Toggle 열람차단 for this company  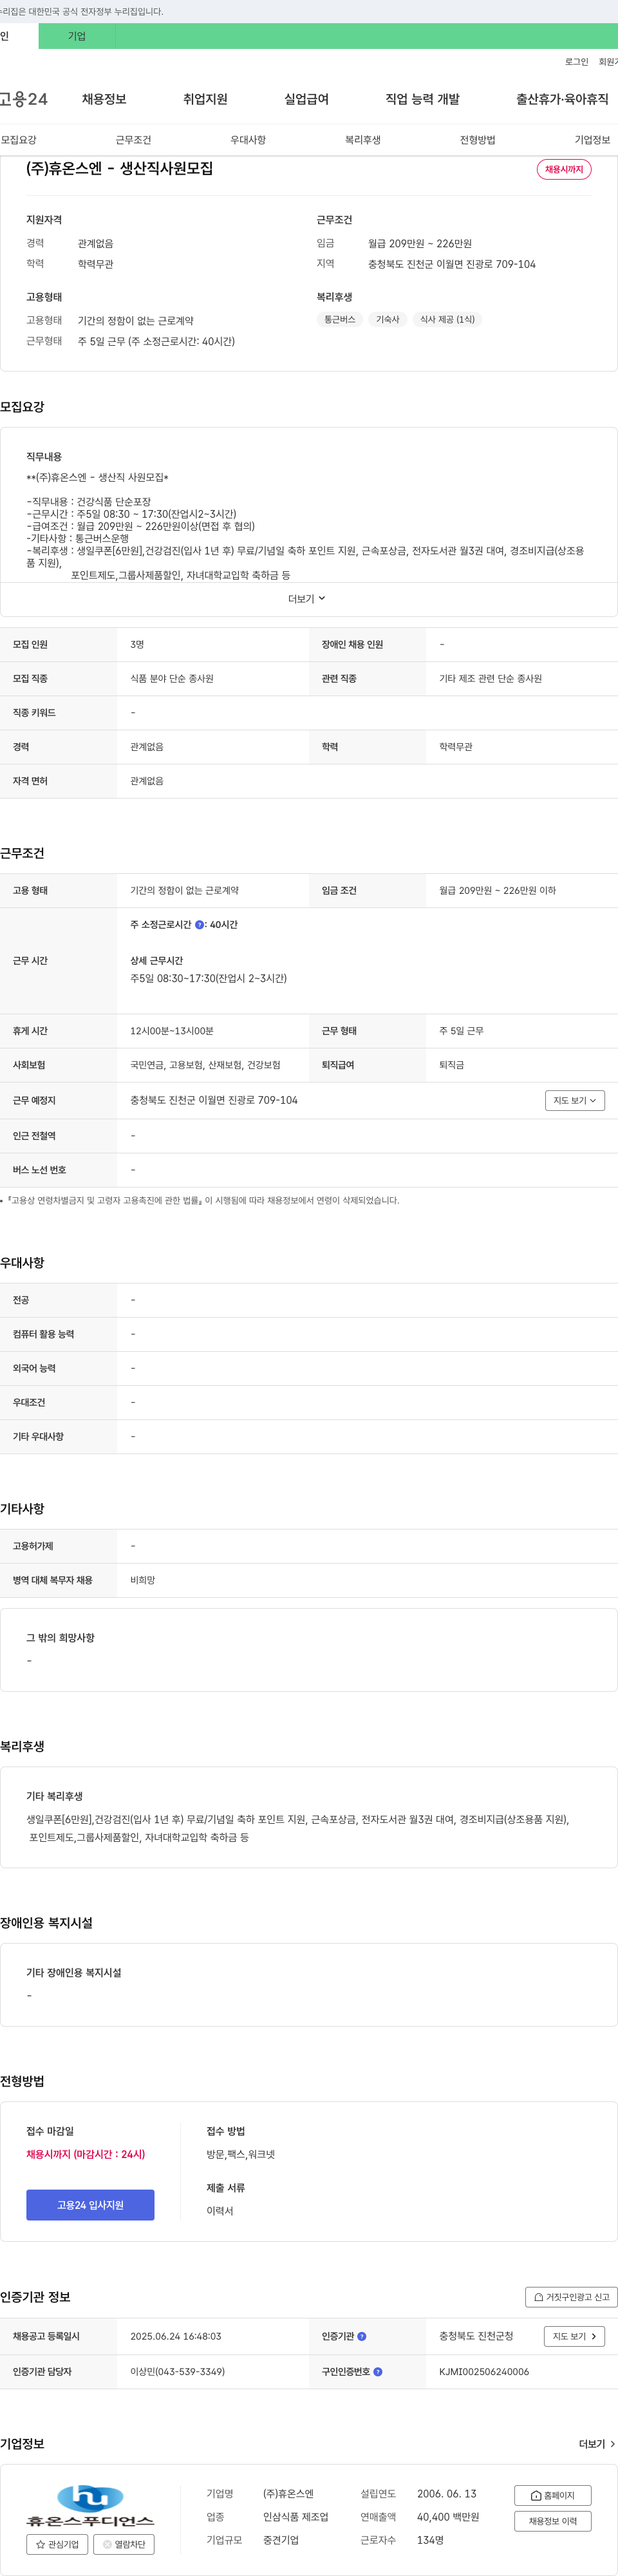click(x=124, y=2544)
